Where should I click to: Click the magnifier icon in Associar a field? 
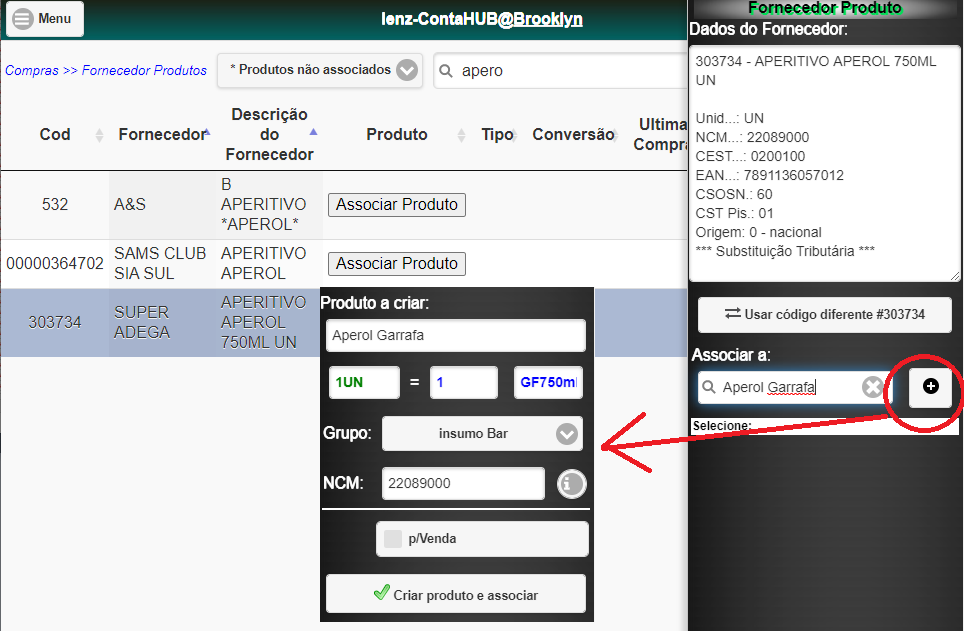[709, 387]
